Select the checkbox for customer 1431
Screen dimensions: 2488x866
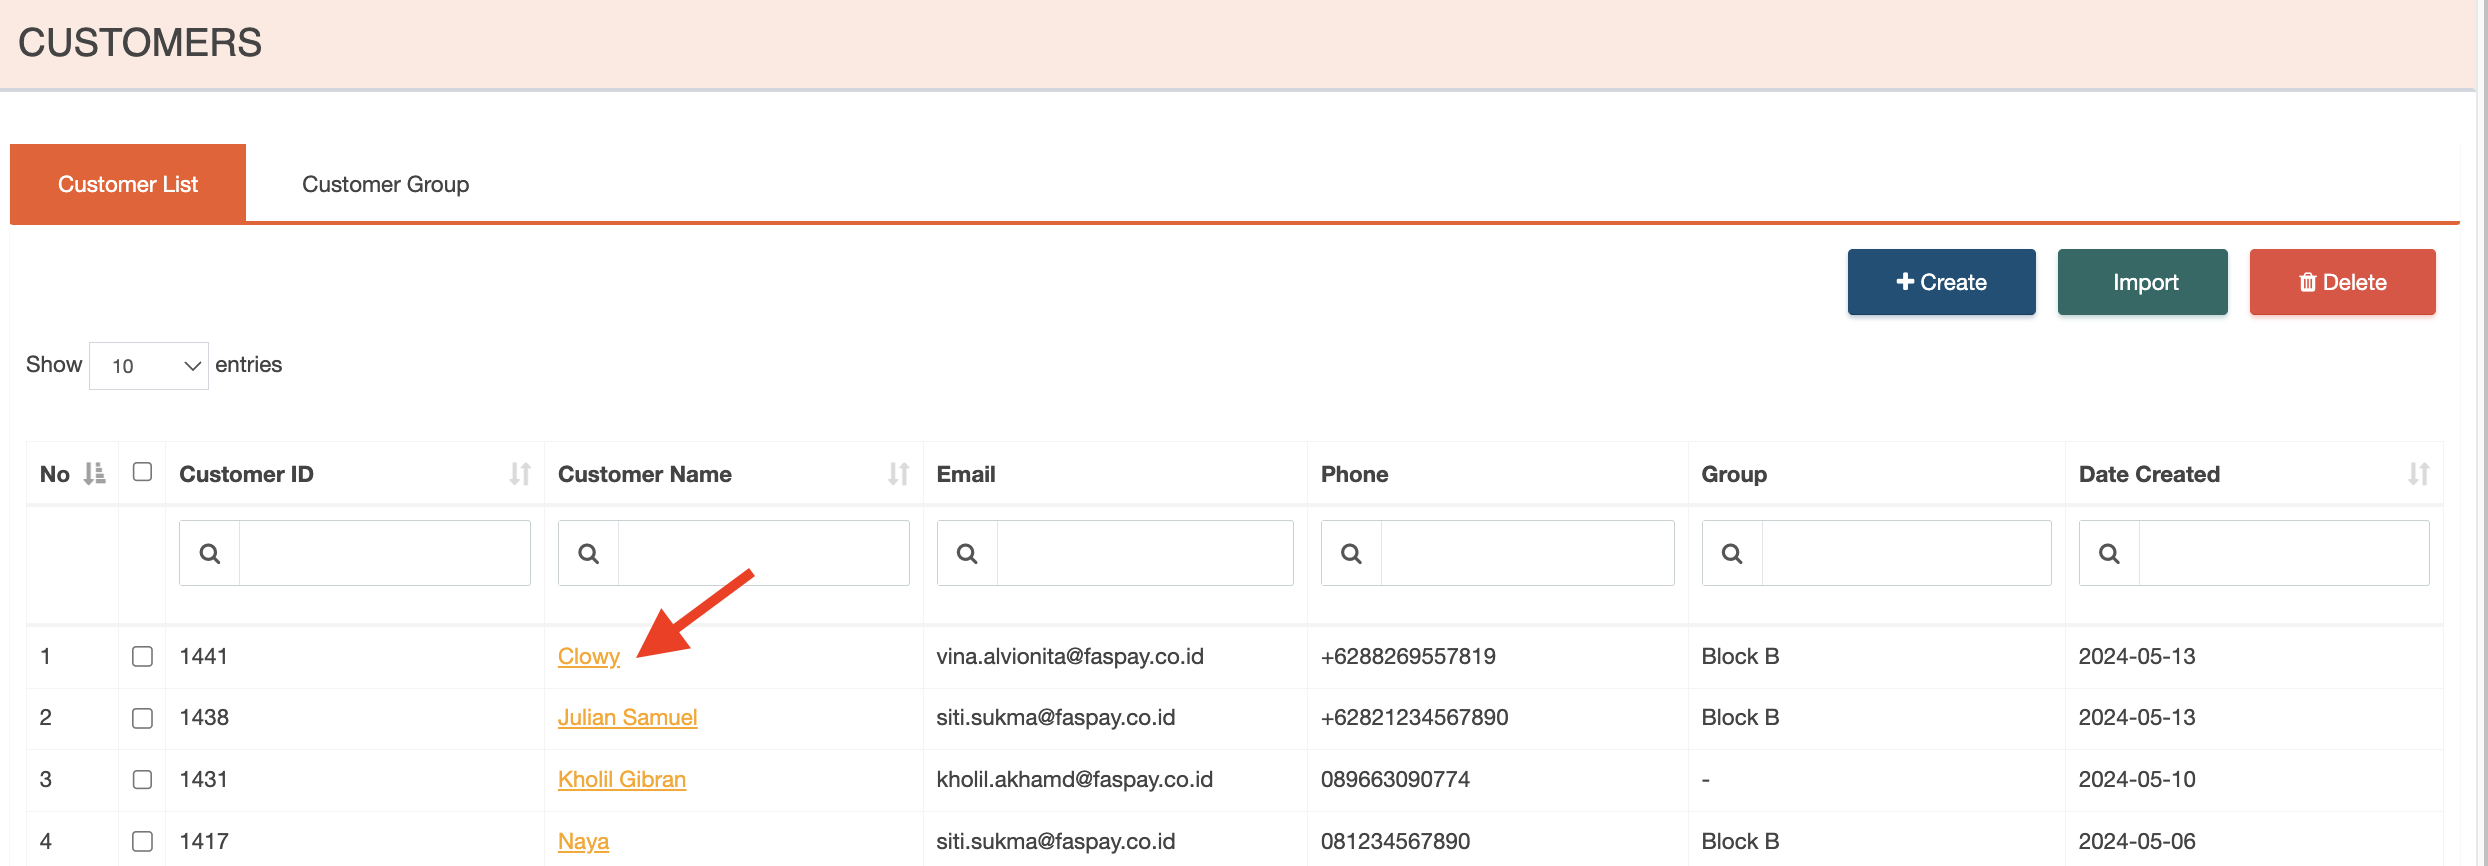[x=142, y=780]
